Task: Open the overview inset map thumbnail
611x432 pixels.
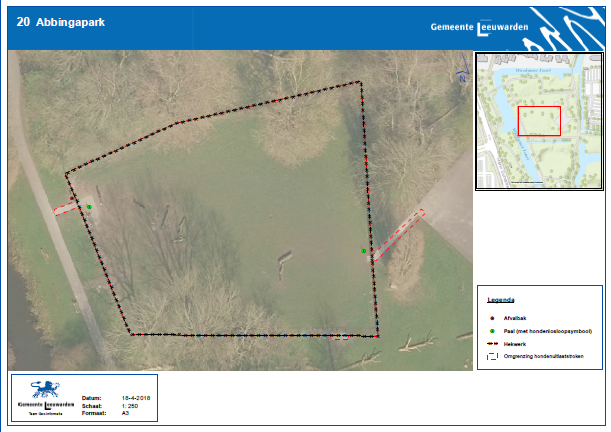Action: click(539, 120)
